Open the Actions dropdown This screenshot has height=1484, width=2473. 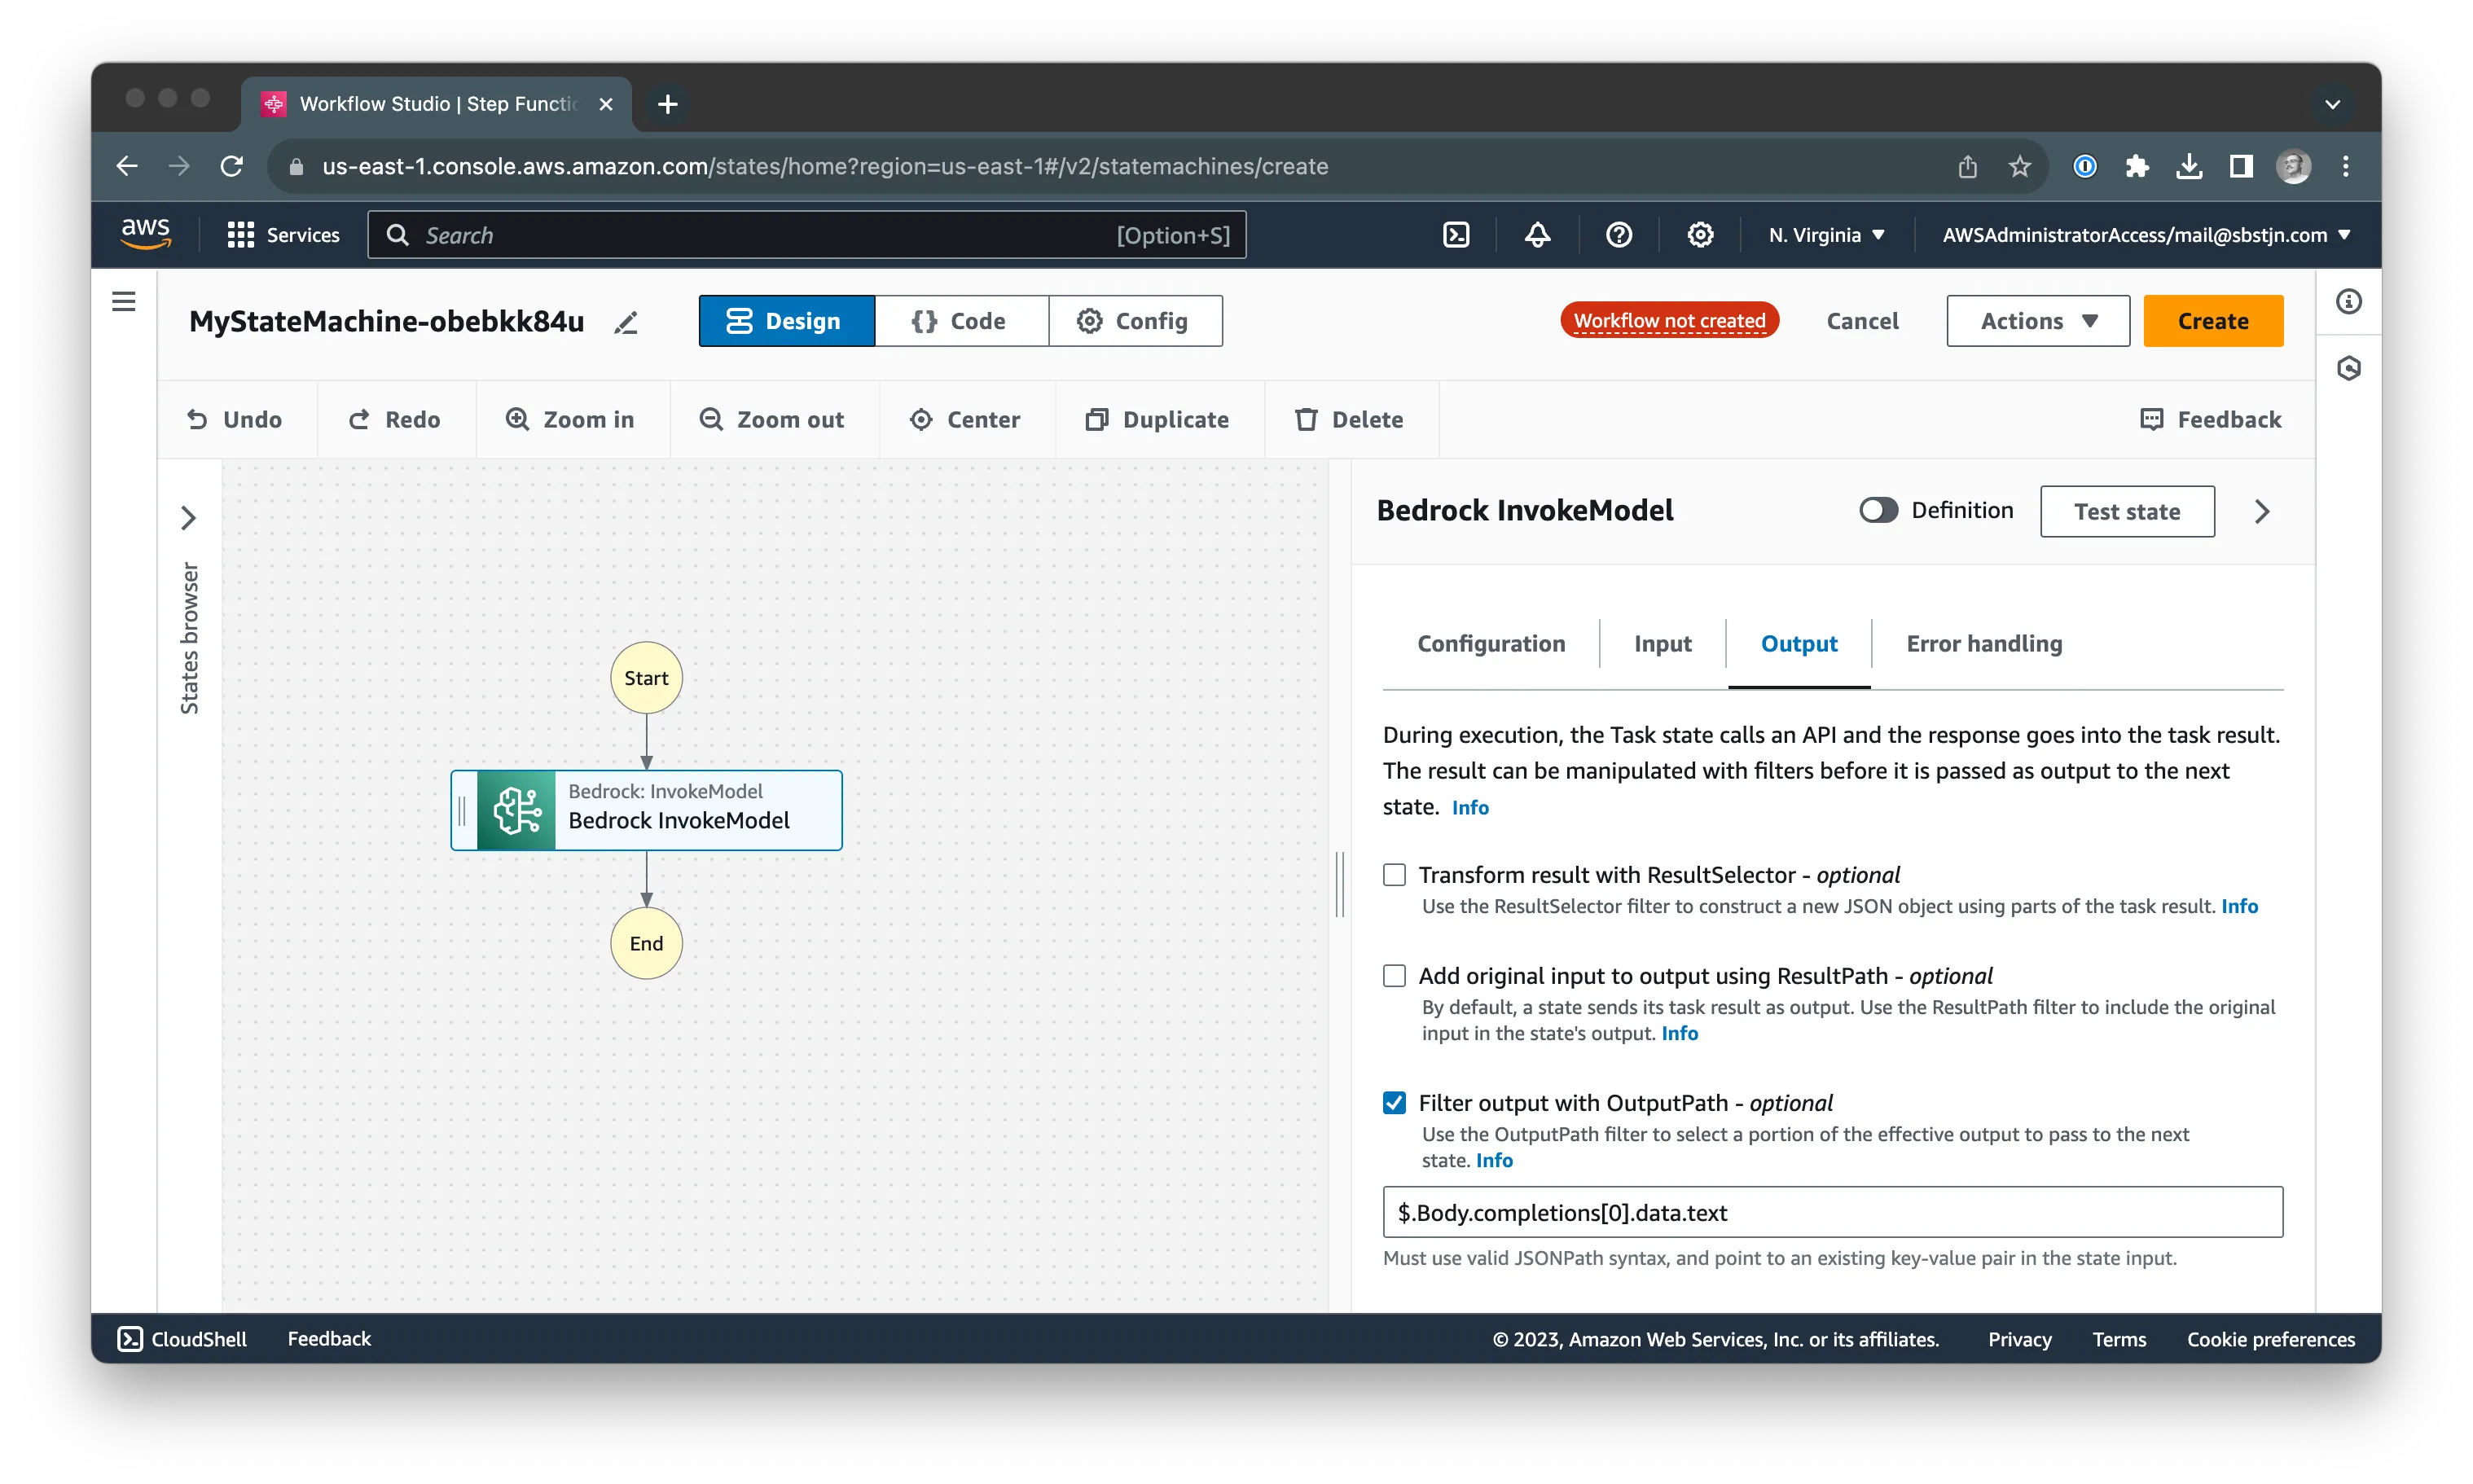(2037, 320)
